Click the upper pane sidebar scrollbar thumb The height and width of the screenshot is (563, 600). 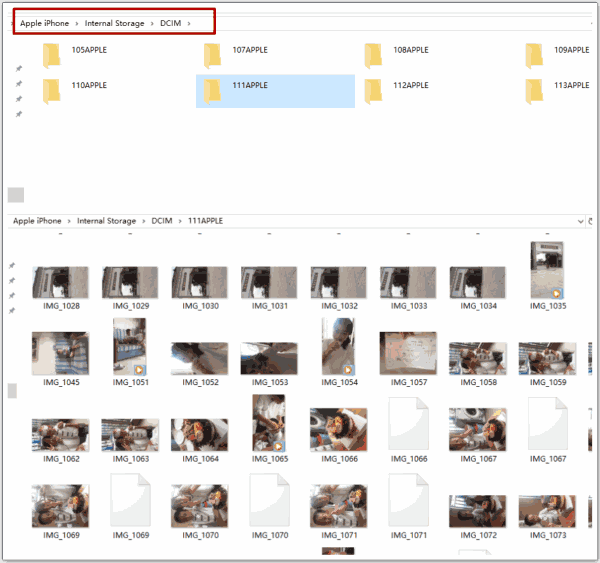pyautogui.click(x=16, y=195)
